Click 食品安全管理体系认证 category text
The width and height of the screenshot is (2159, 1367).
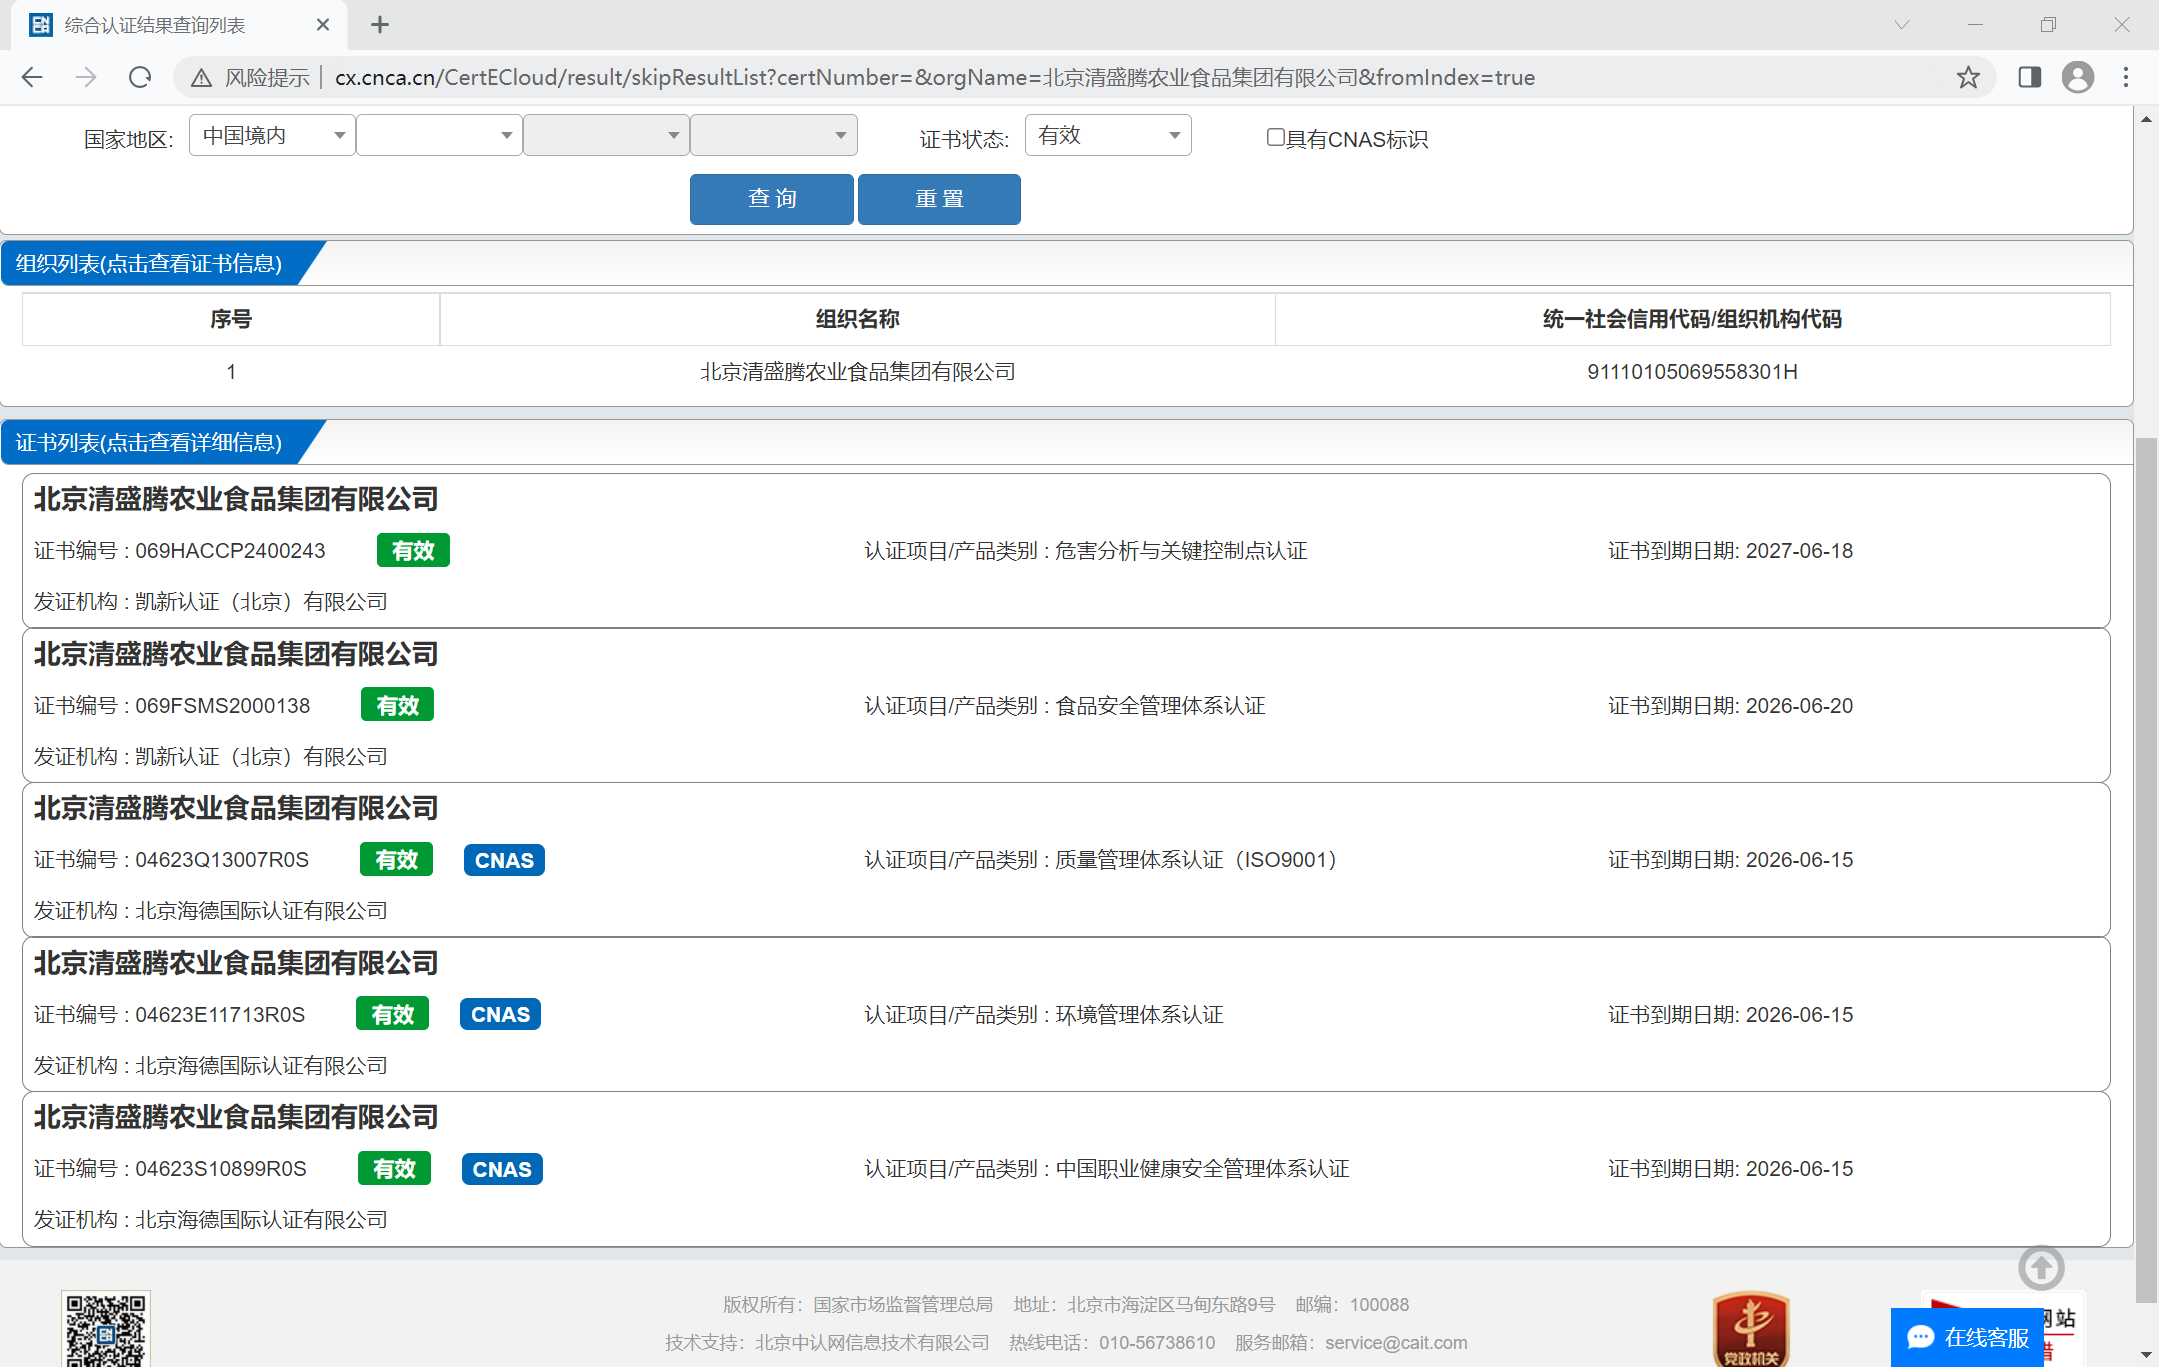(1160, 706)
